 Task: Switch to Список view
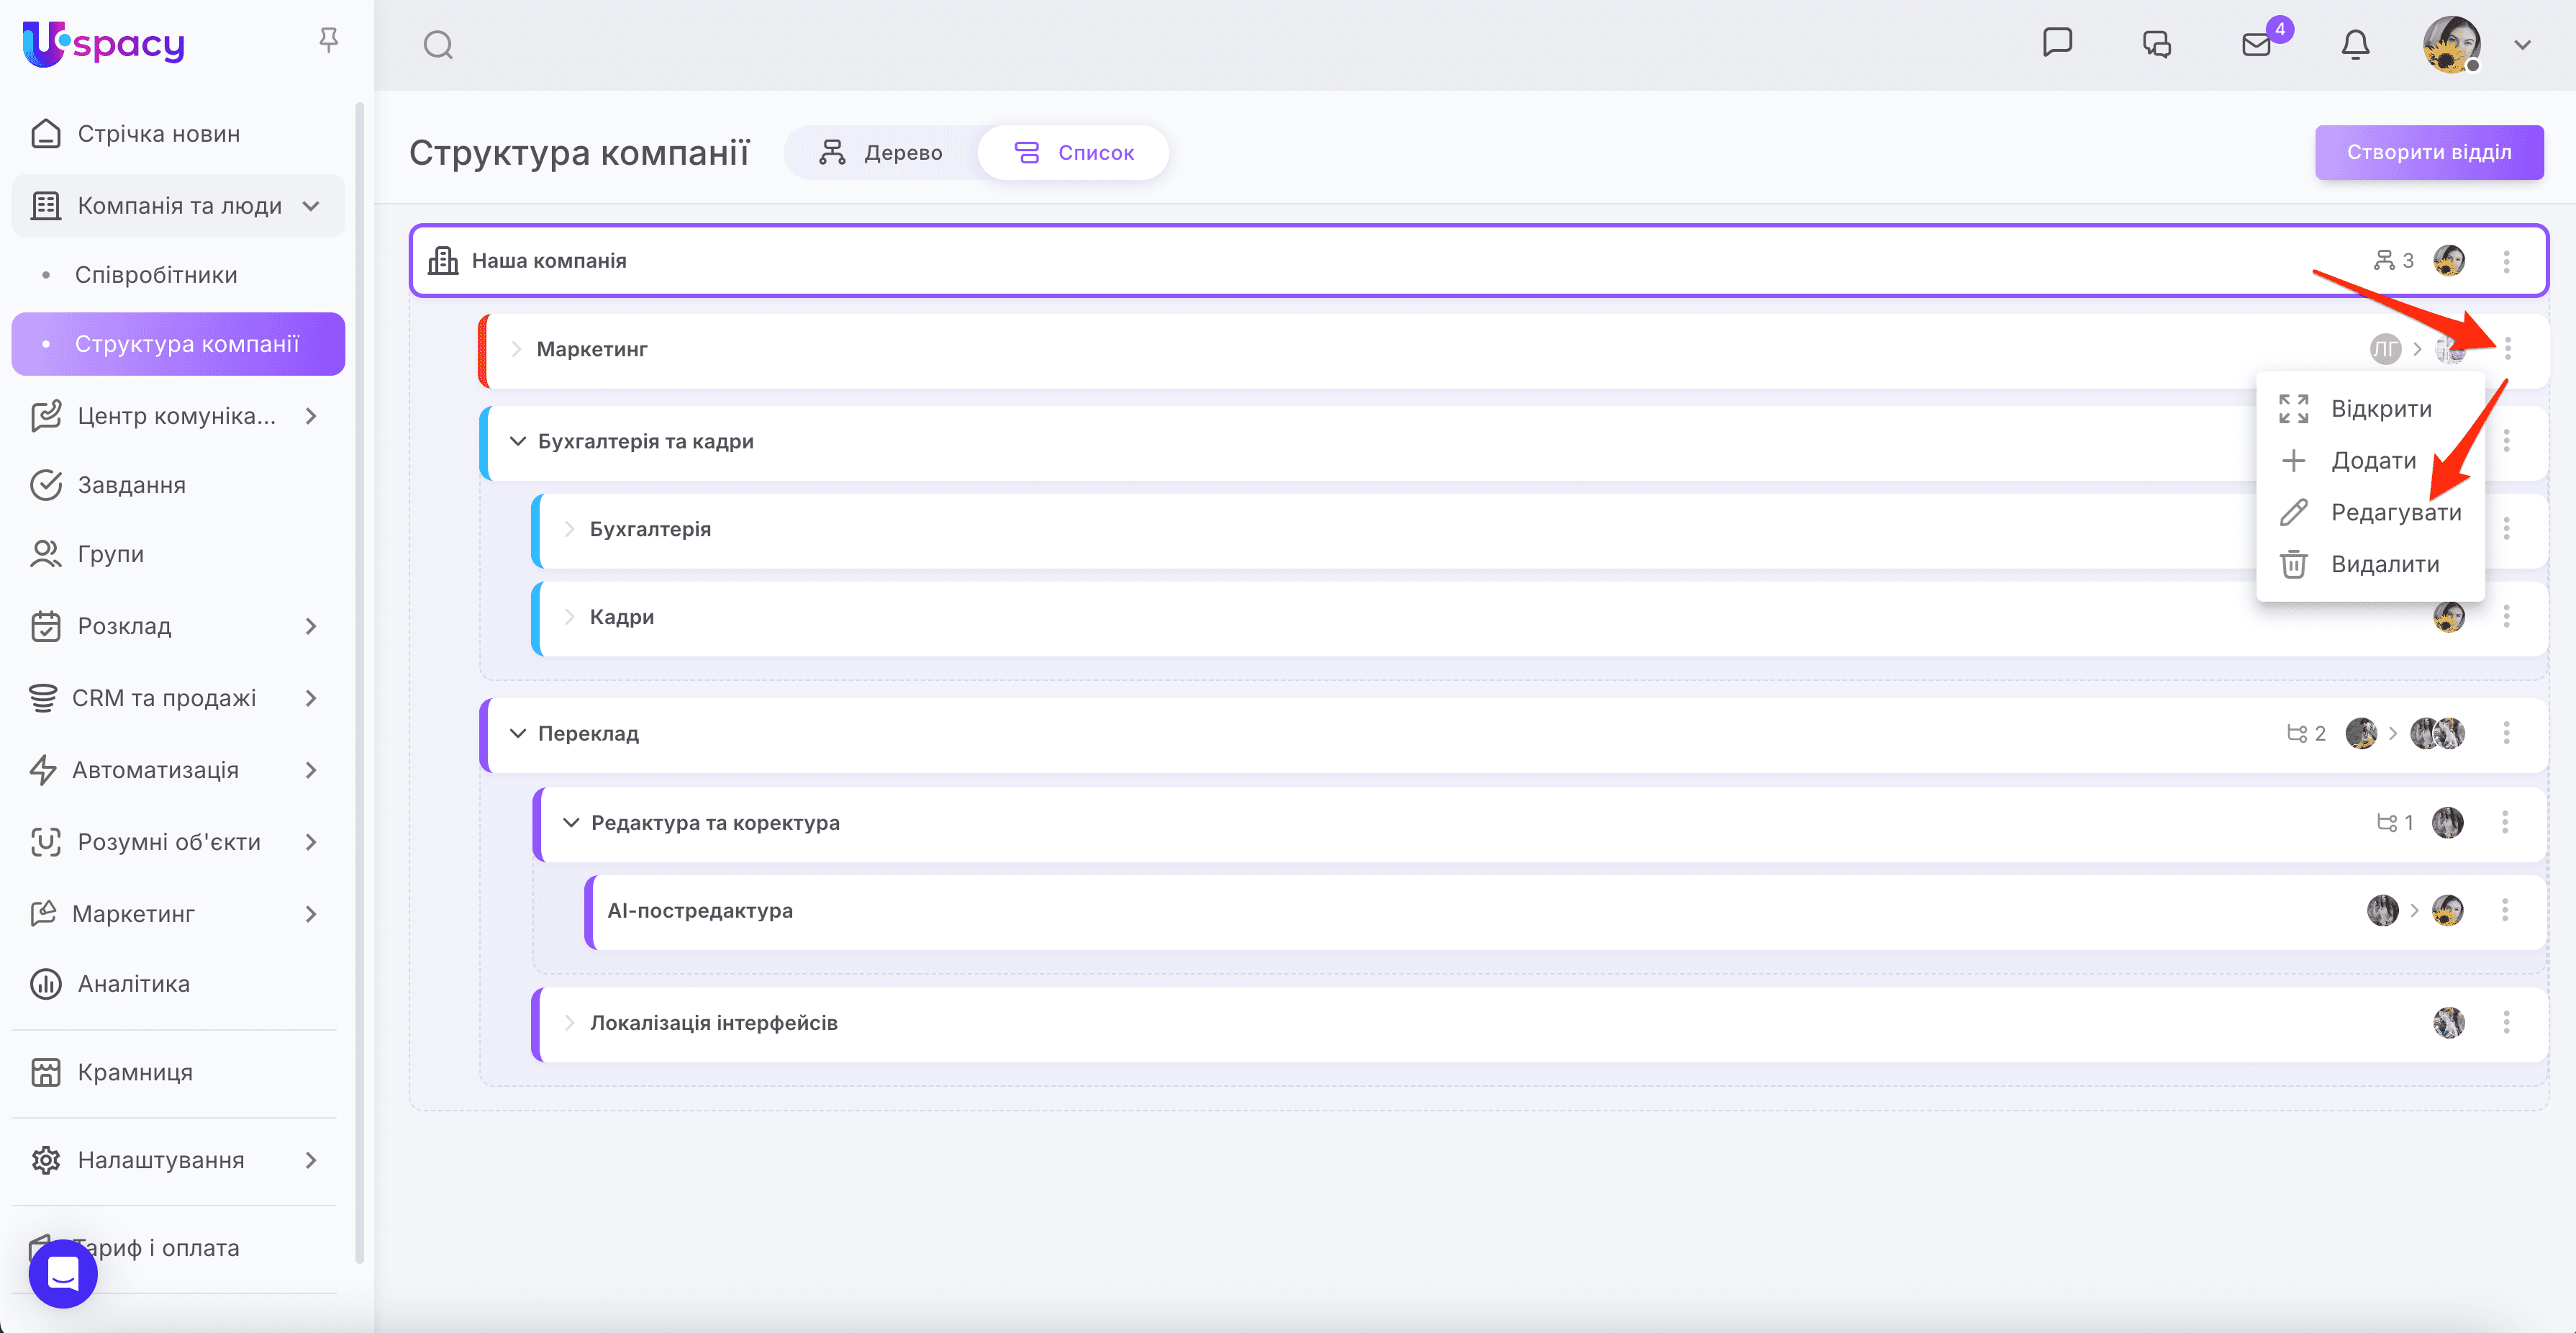[x=1074, y=153]
